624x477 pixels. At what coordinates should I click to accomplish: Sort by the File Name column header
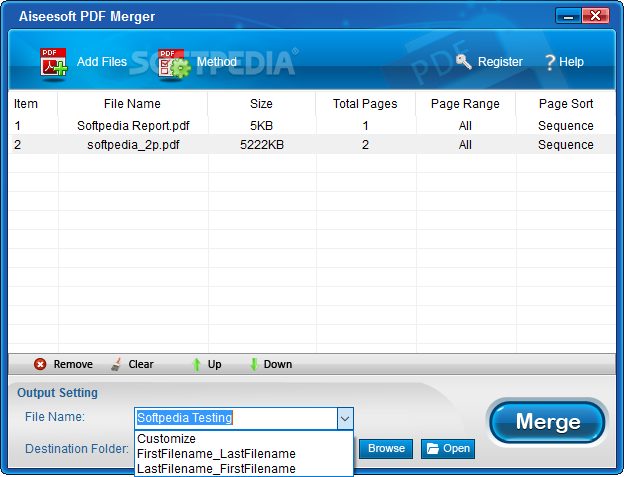[x=133, y=104]
